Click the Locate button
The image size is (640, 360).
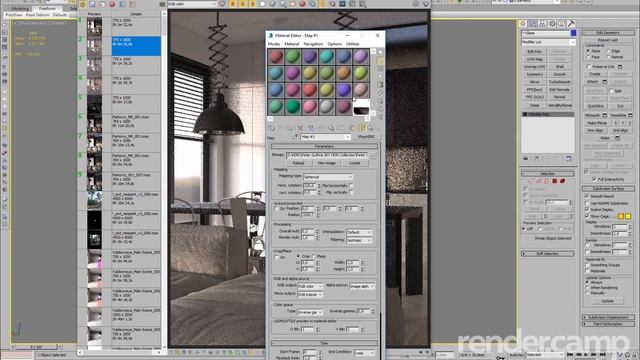[x=354, y=163]
